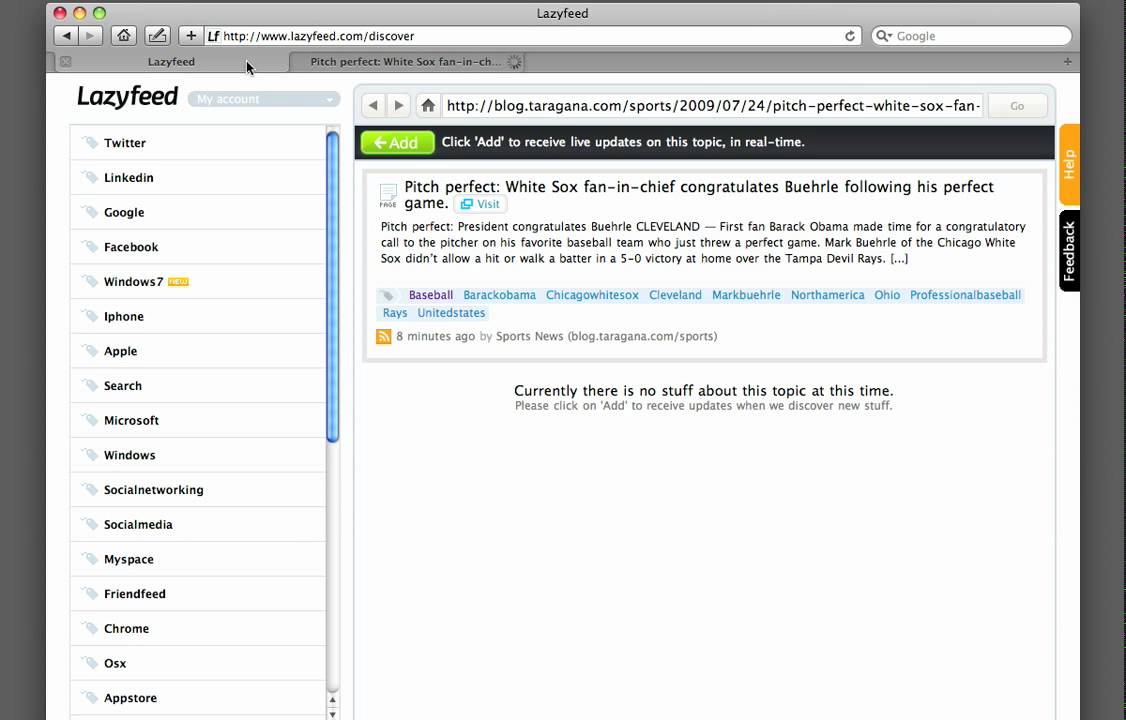The height and width of the screenshot is (720, 1126).
Task: Switch to the Pitch perfect White Sox tab
Action: (x=406, y=62)
